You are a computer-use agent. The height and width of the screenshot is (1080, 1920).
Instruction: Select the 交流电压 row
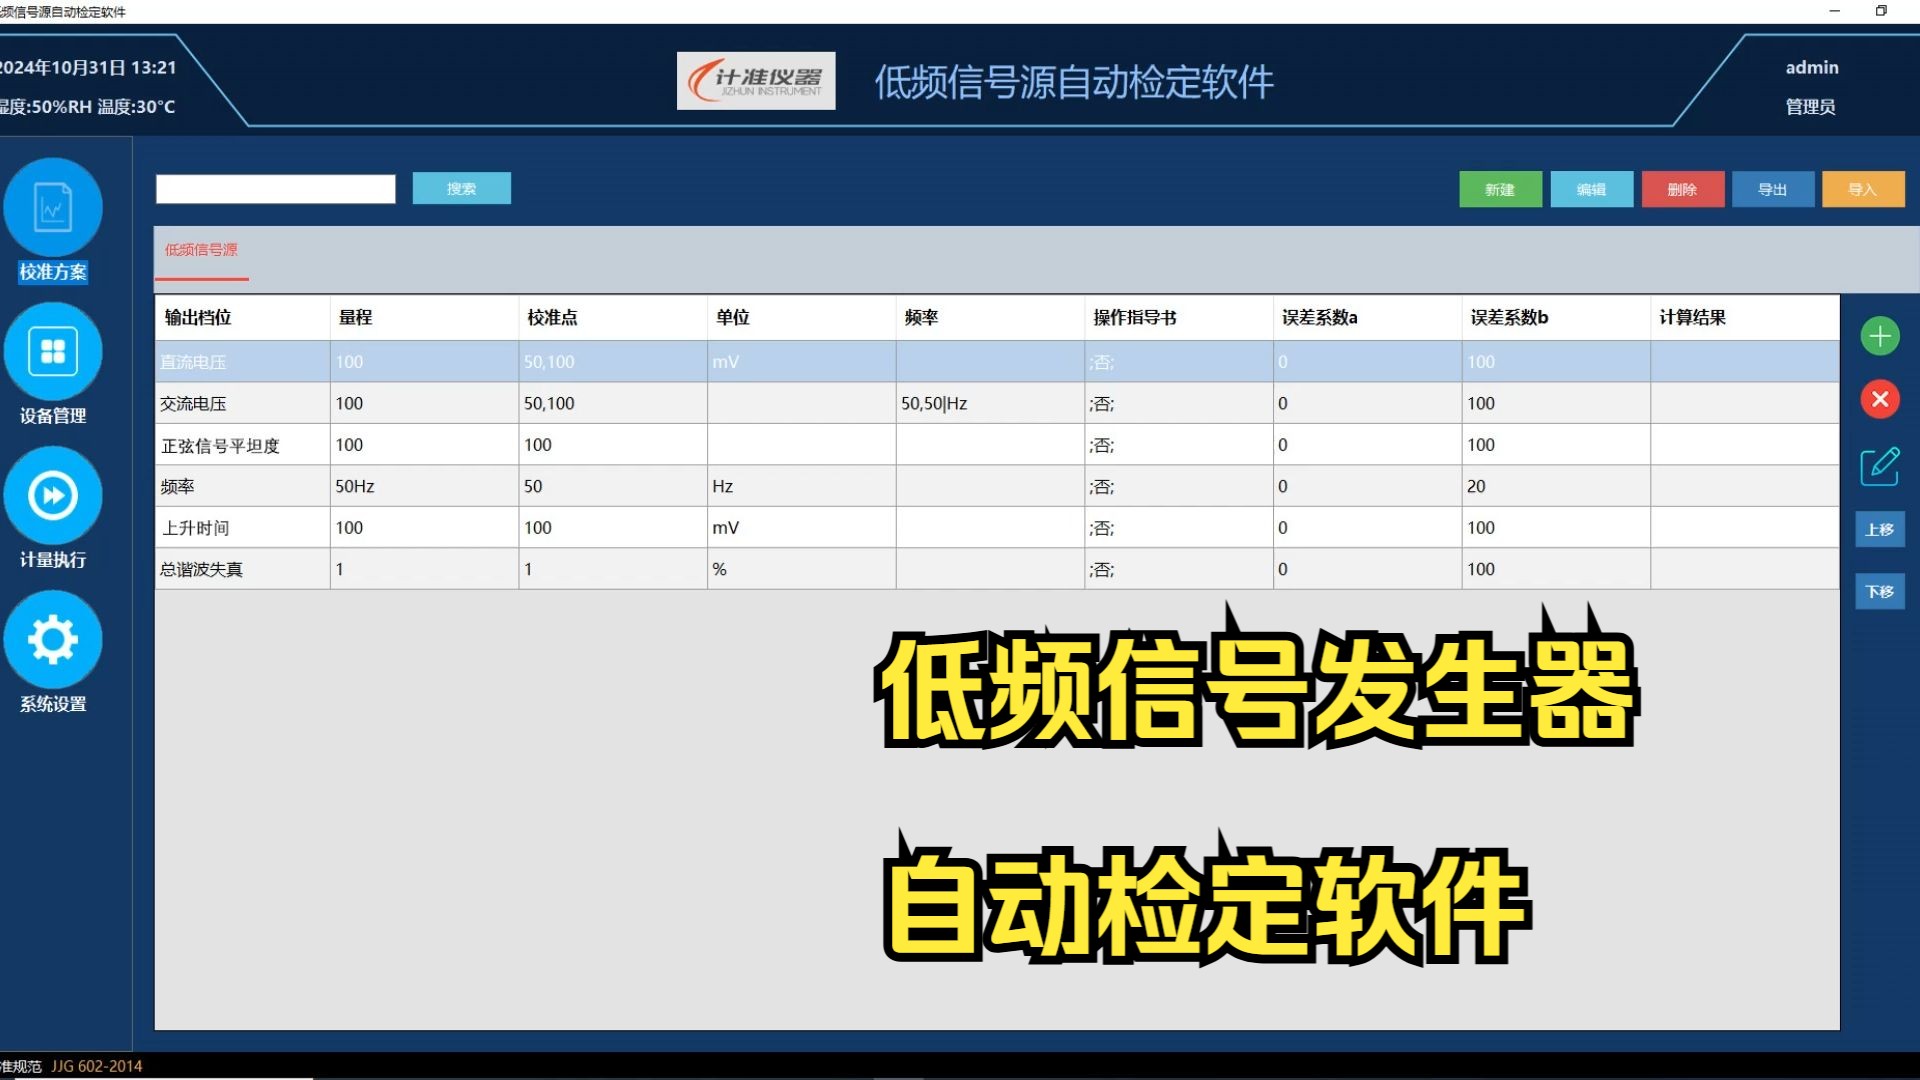click(997, 403)
